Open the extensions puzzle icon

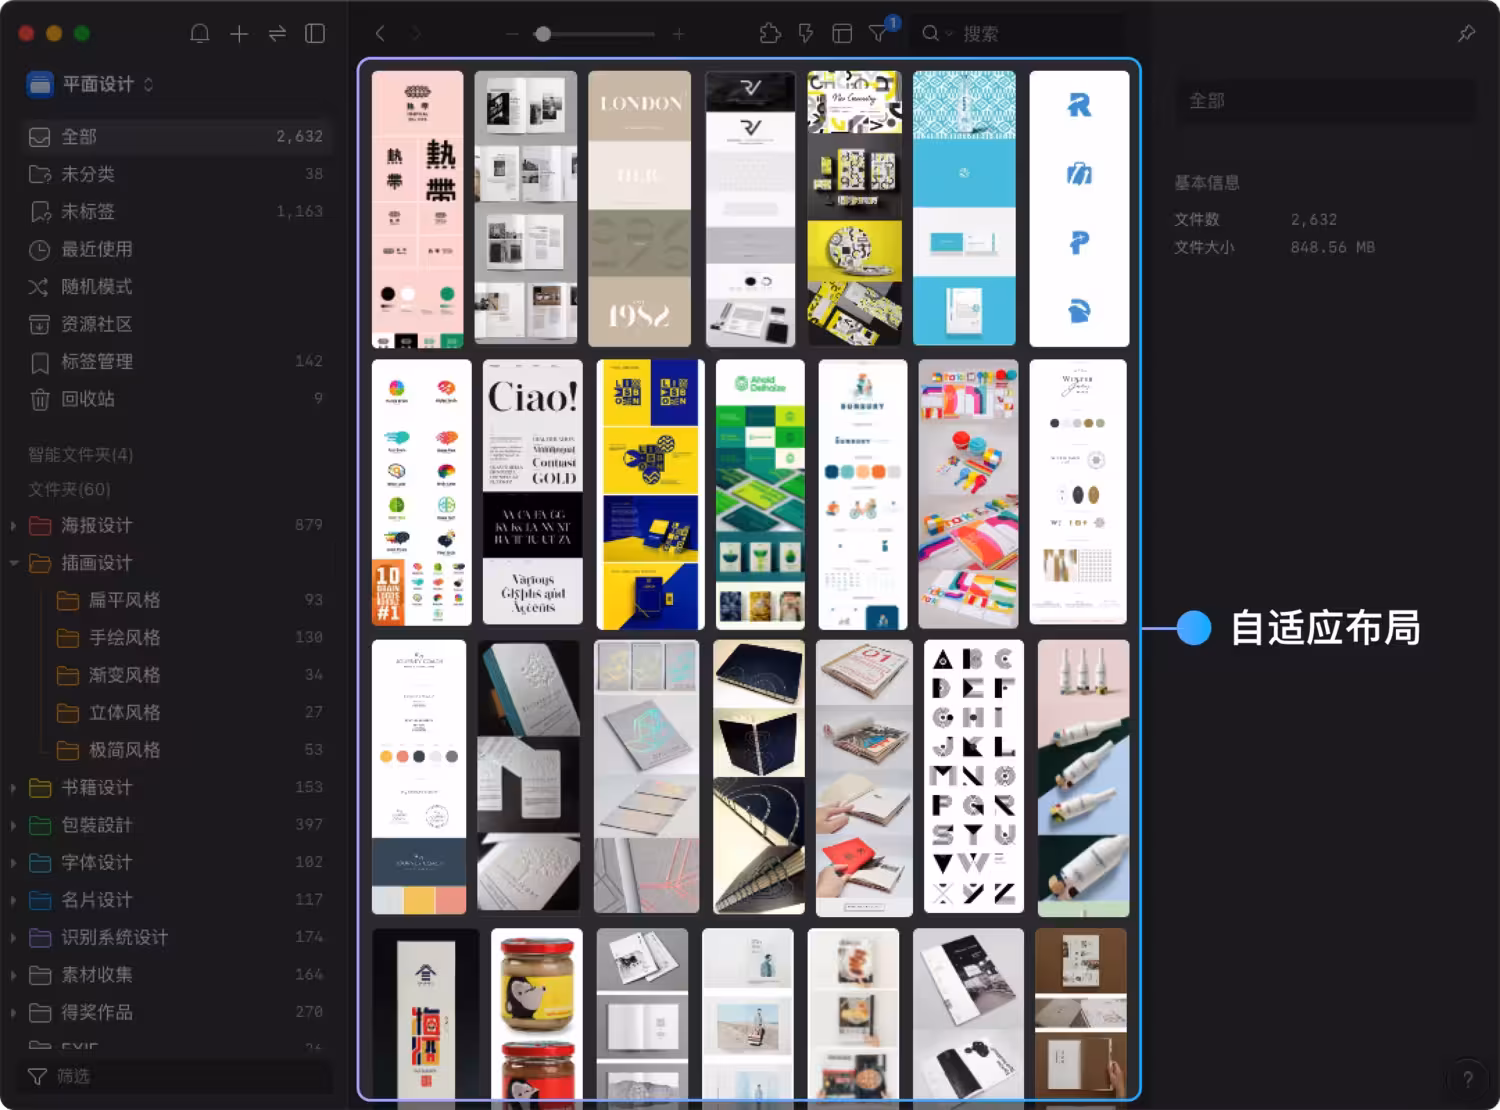click(x=769, y=34)
